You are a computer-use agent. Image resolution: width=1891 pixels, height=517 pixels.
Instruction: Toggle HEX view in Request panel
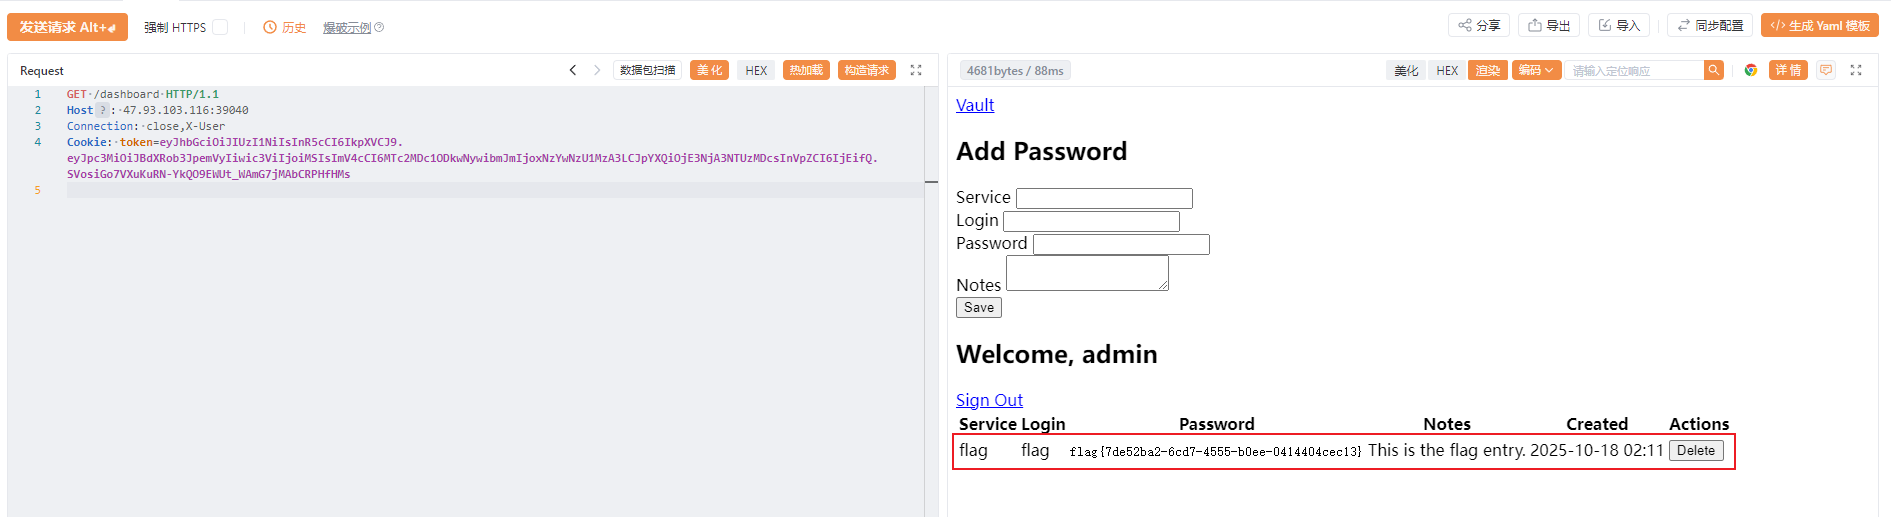pyautogui.click(x=756, y=70)
